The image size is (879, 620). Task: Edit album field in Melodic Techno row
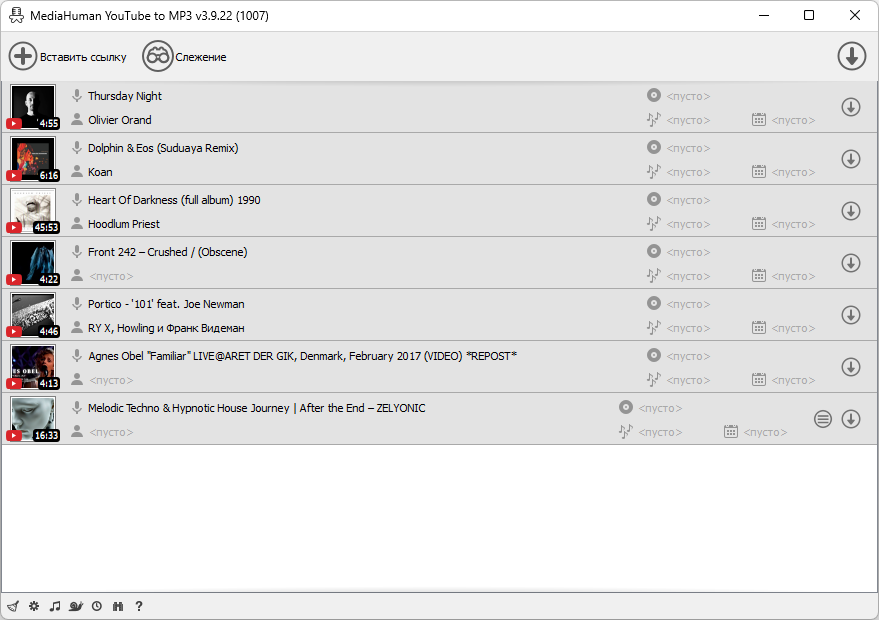tap(660, 408)
